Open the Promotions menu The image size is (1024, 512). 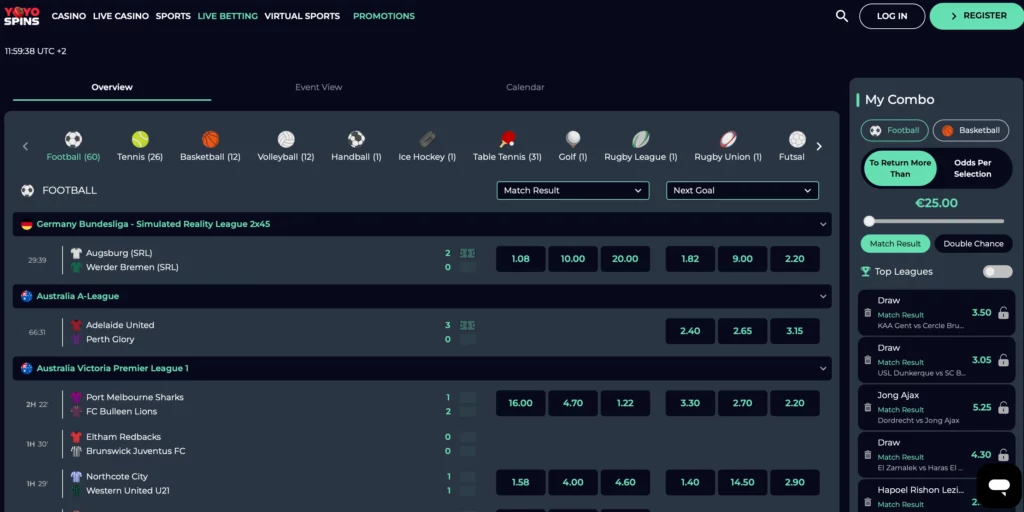[384, 16]
